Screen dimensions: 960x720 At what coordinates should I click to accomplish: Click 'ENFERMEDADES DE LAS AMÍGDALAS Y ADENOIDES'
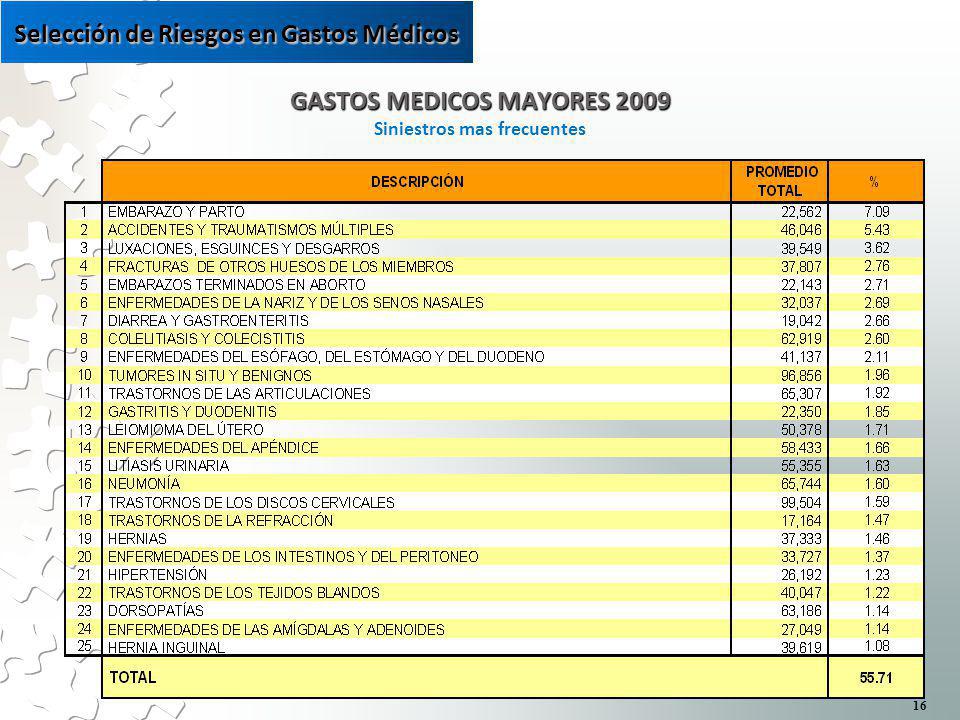[x=276, y=629]
